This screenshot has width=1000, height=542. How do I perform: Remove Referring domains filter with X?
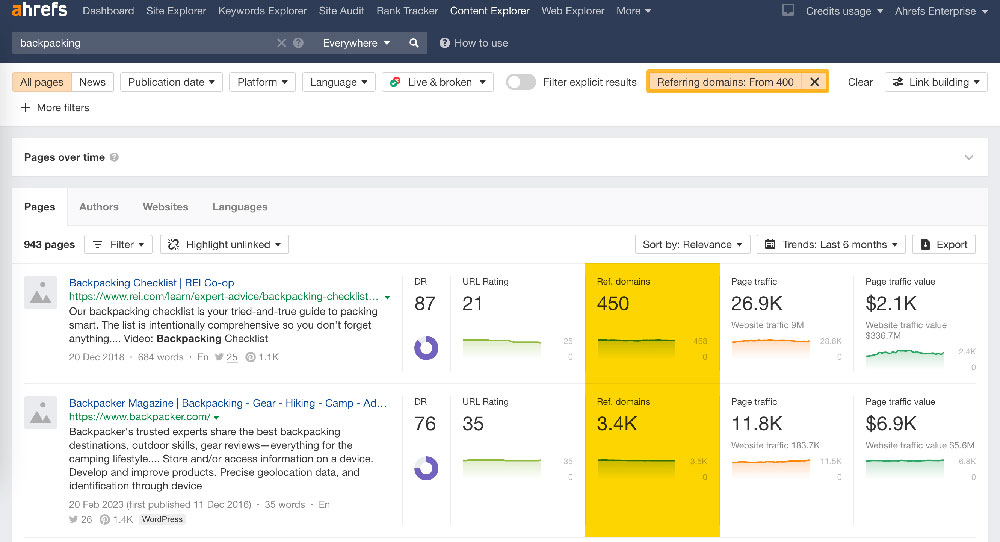[x=814, y=82]
